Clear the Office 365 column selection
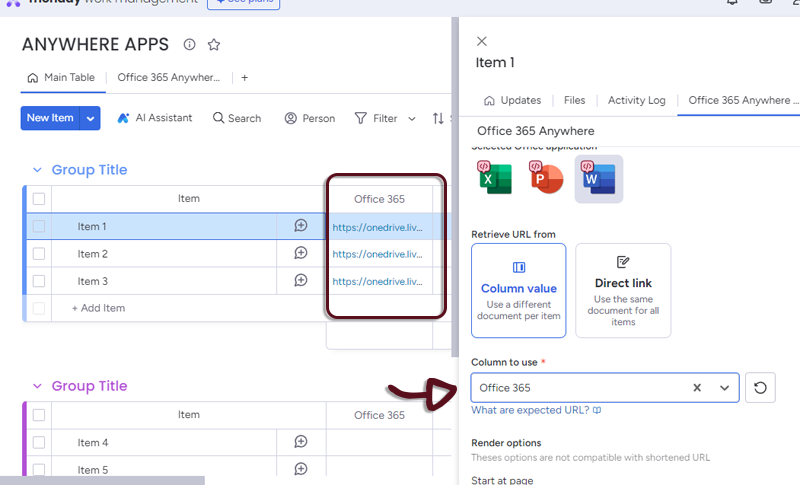This screenshot has width=800, height=485. click(697, 388)
